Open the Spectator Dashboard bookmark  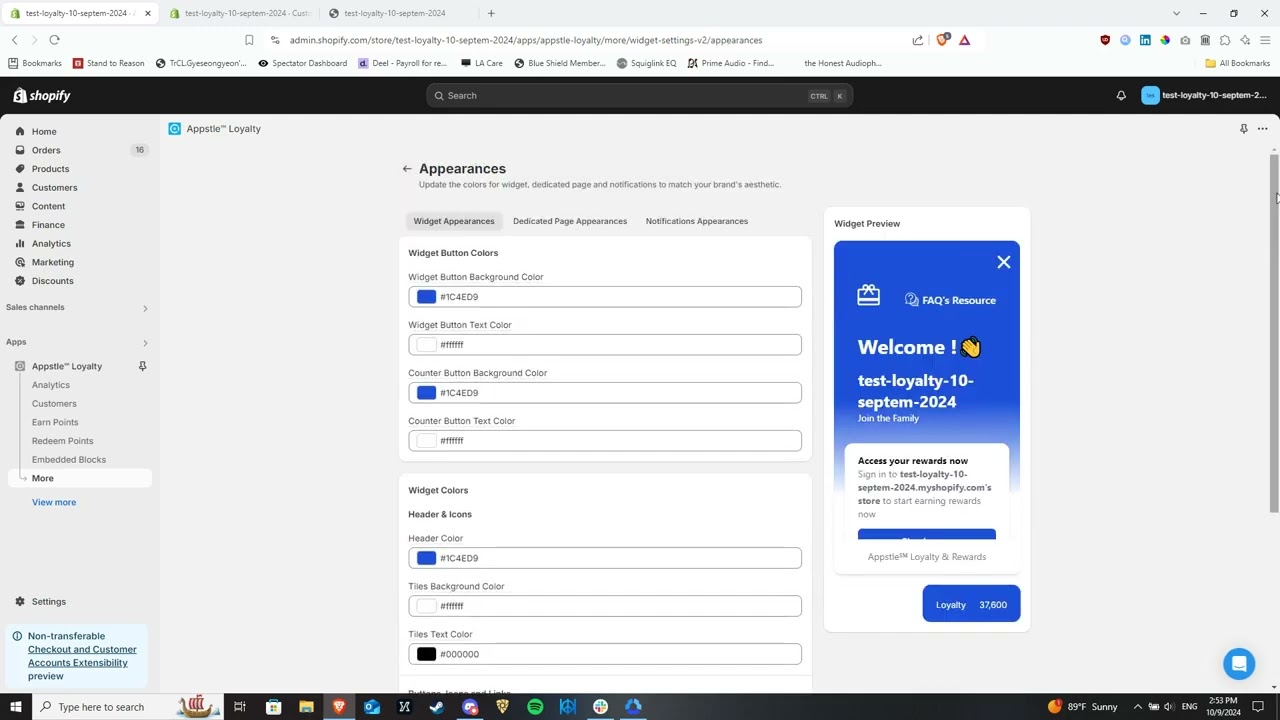point(302,63)
